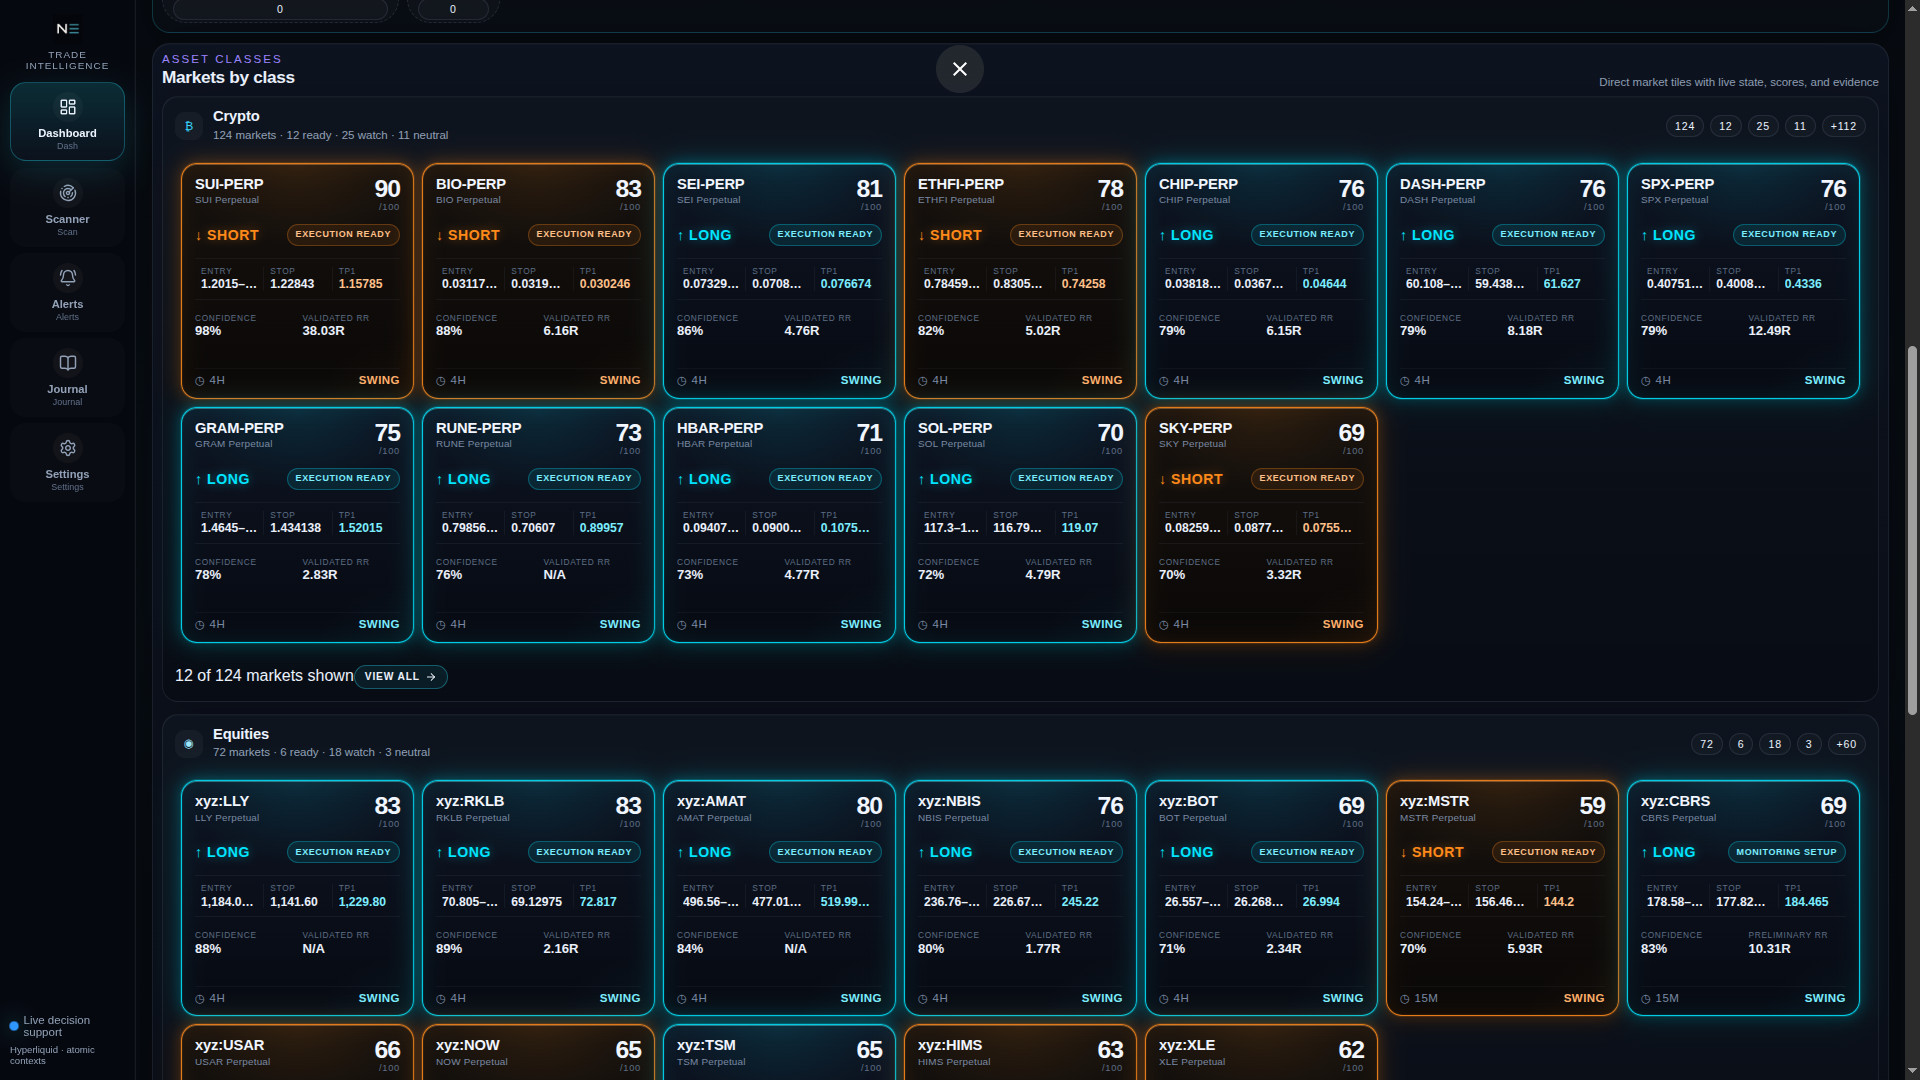Close the overlay with the X button

(959, 69)
